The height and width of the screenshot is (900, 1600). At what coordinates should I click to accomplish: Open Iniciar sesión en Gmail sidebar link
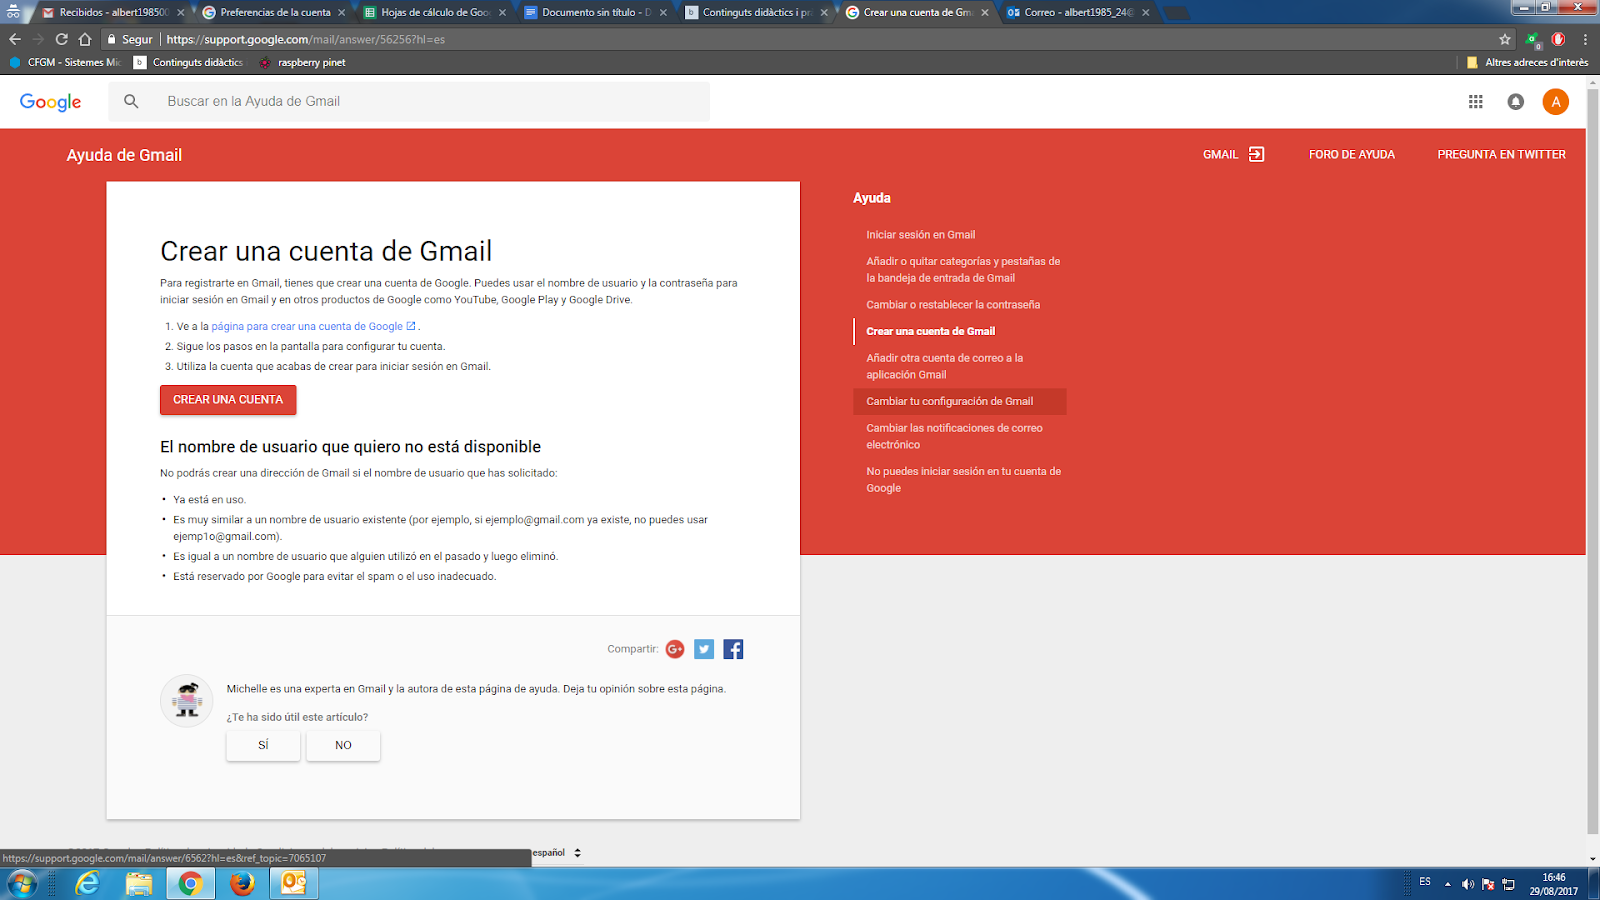coord(920,235)
